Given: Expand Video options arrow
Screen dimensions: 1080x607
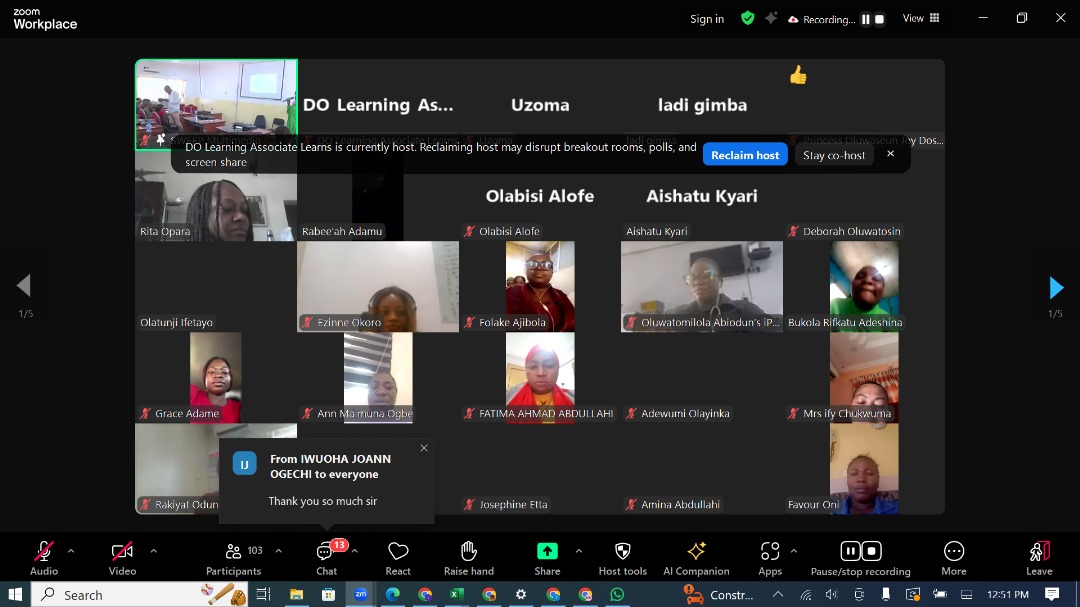Looking at the screenshot, I should [x=153, y=550].
